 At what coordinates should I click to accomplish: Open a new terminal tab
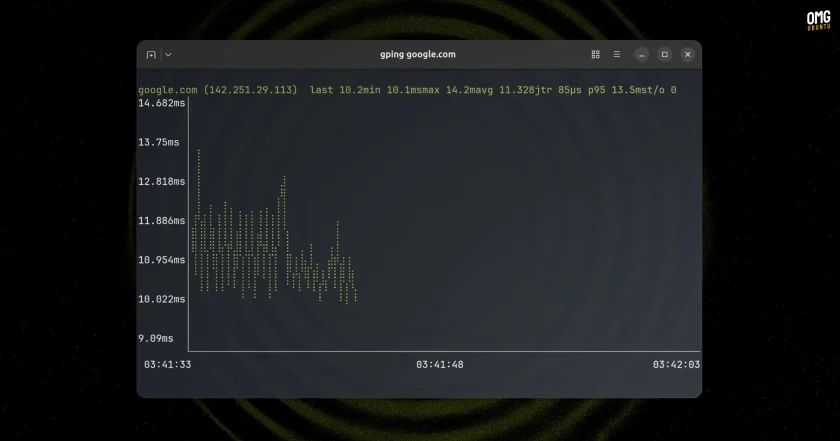151,55
